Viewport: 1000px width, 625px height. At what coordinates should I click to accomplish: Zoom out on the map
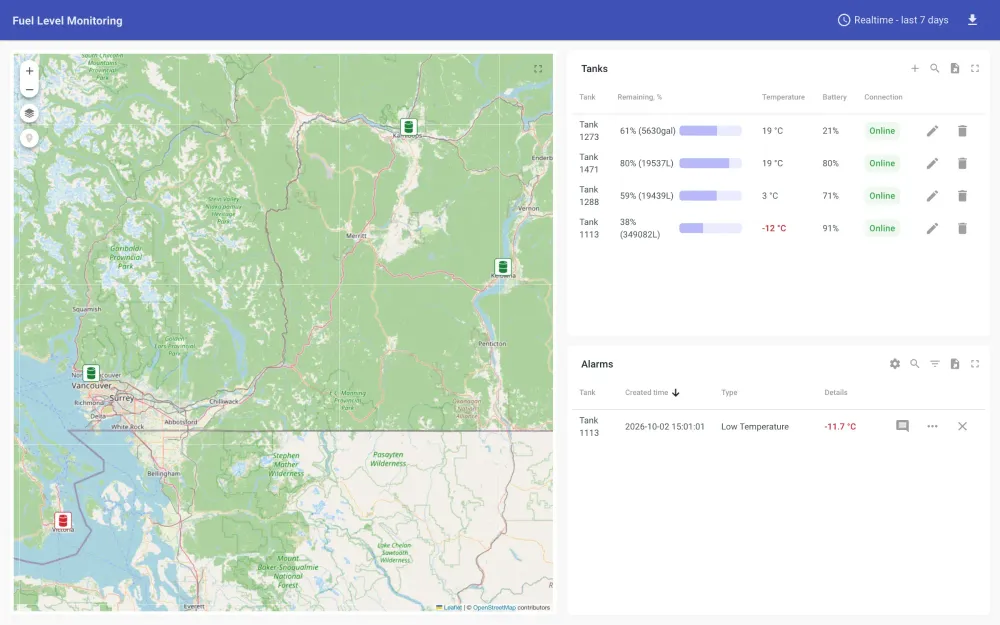pos(29,89)
